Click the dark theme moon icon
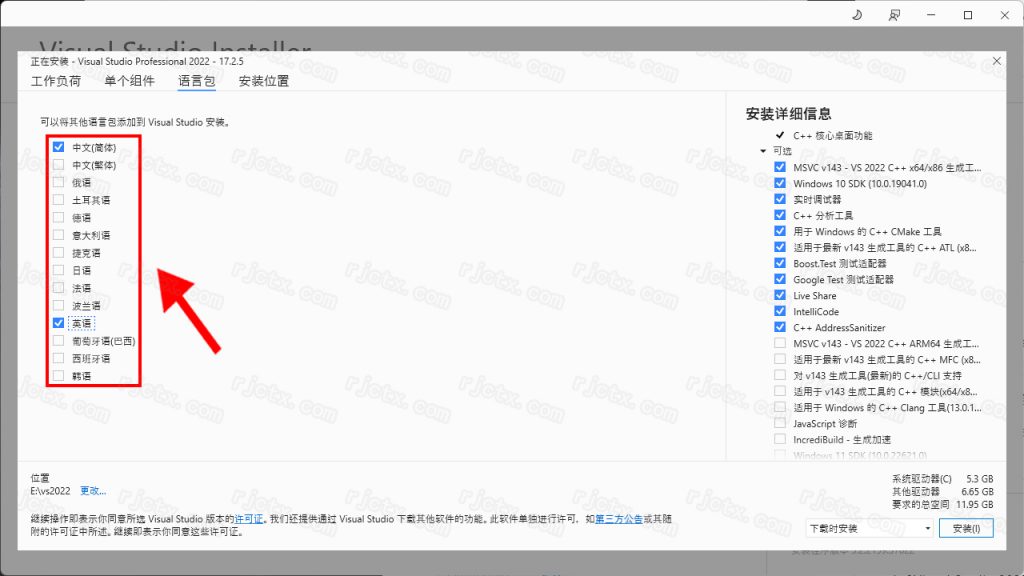 tap(858, 15)
